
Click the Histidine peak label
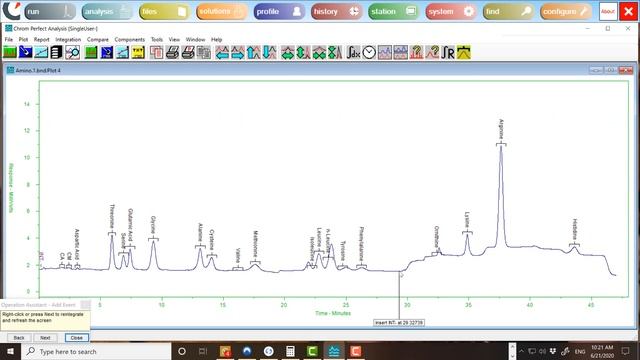click(575, 229)
